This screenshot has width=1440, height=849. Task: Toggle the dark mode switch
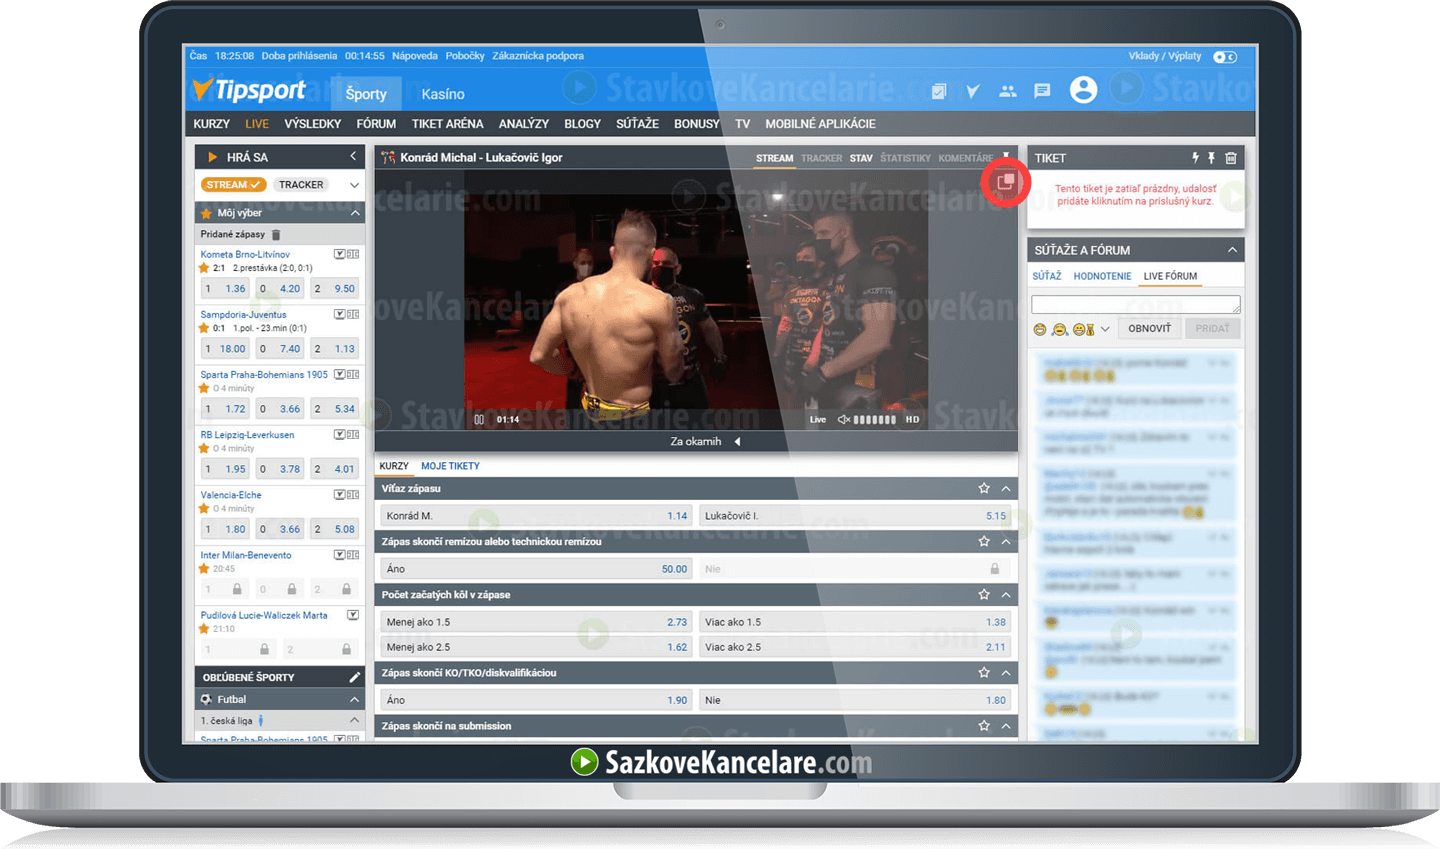(1225, 57)
